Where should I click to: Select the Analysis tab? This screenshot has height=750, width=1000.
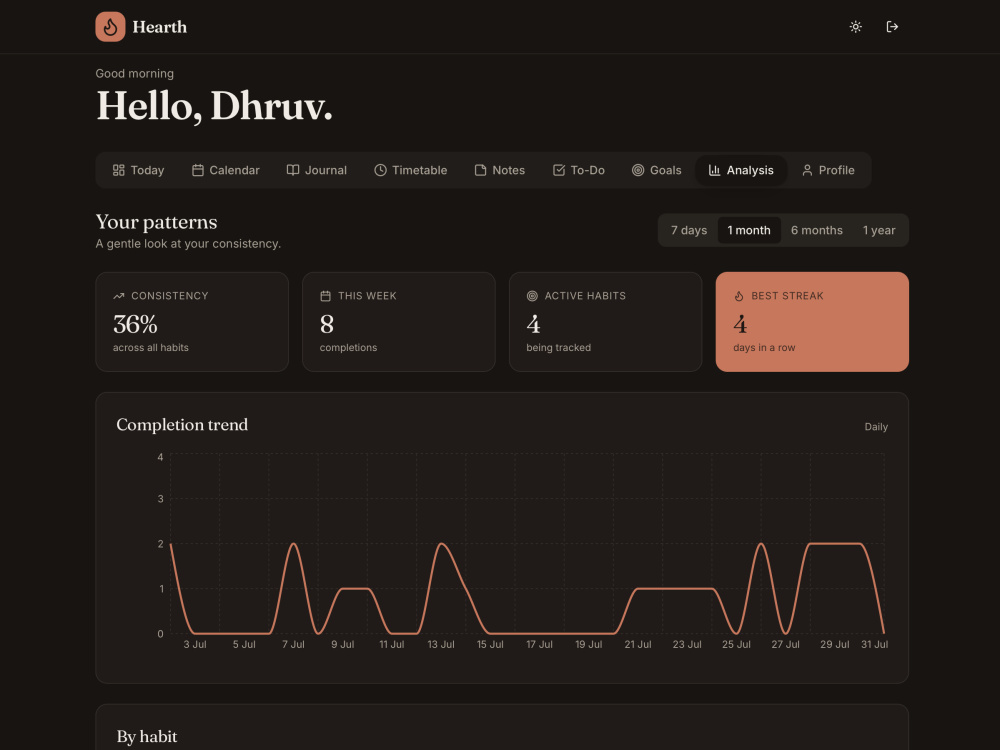click(741, 170)
